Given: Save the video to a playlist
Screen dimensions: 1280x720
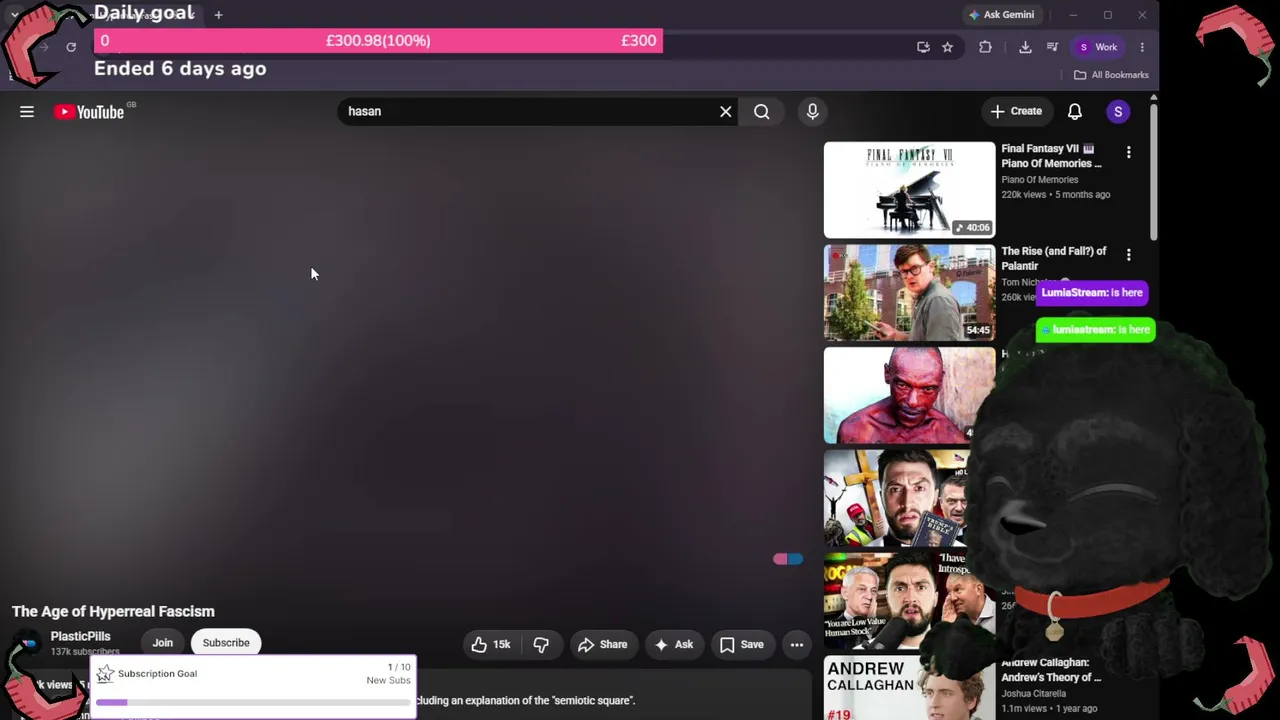Looking at the screenshot, I should (741, 645).
